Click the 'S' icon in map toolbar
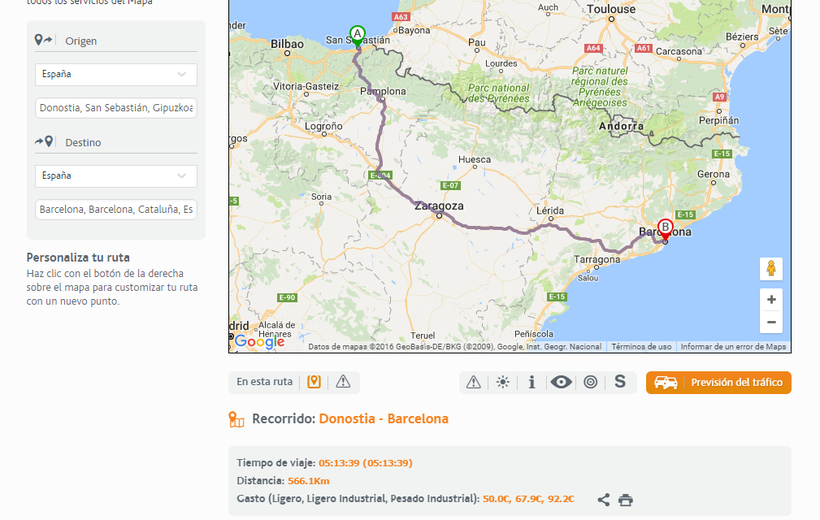Screen dimensions: 820x520 (x=620, y=382)
